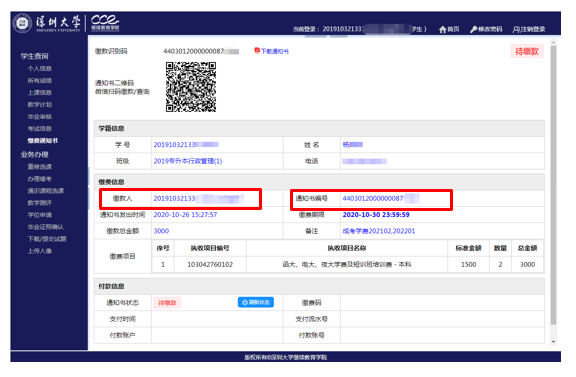
Task: Open 个人信息 in the sidebar
Action: click(39, 69)
